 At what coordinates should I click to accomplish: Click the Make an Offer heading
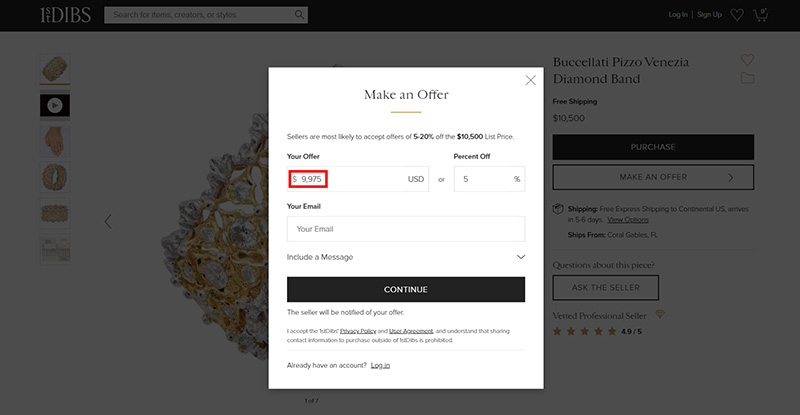point(406,94)
